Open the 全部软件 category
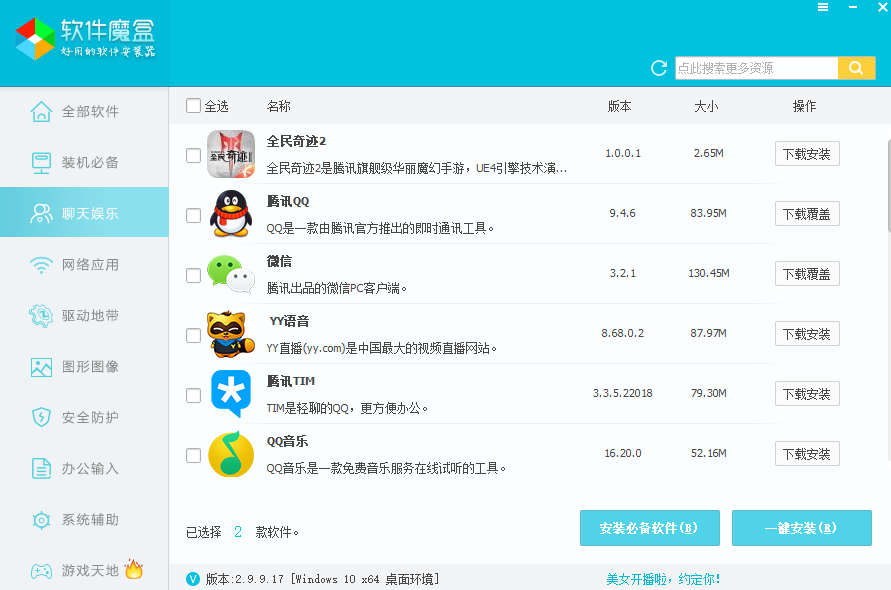891x590 pixels. coord(84,111)
